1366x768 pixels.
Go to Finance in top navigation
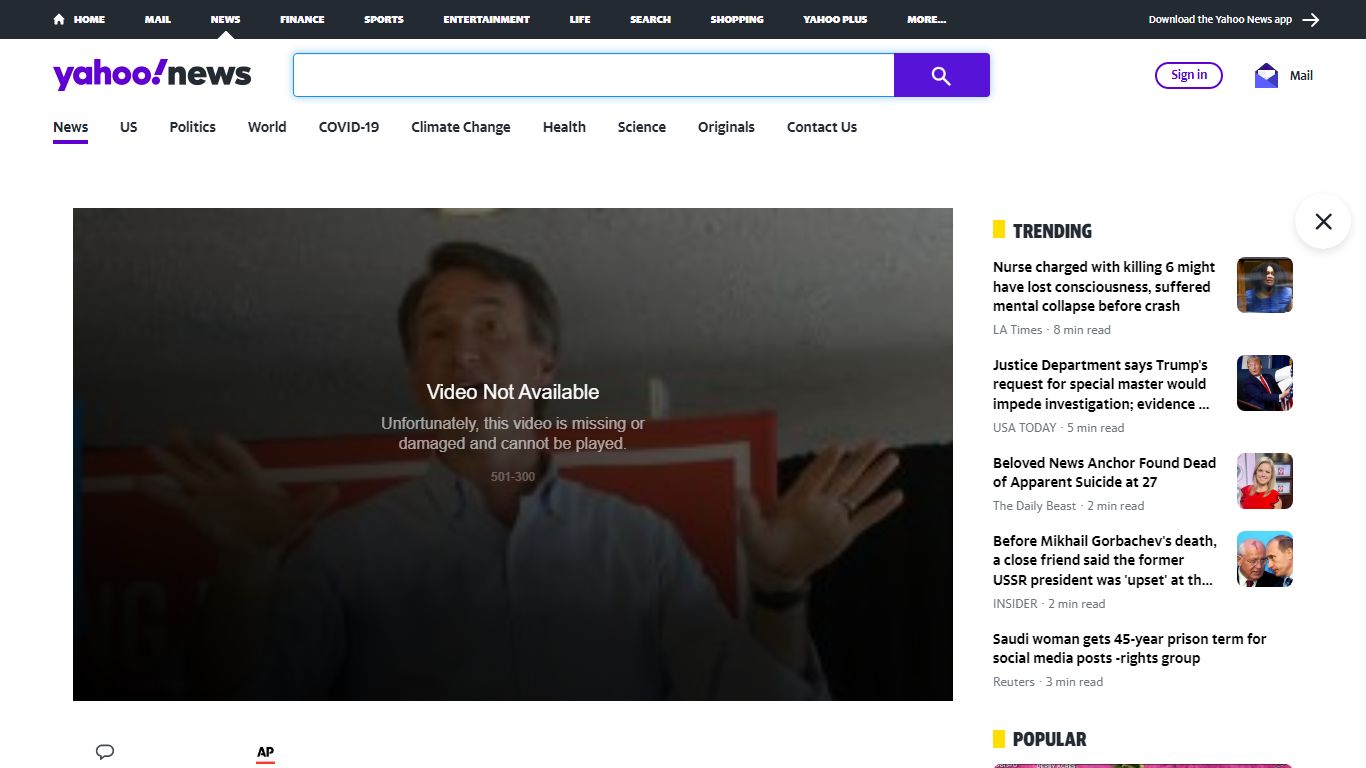tap(302, 19)
